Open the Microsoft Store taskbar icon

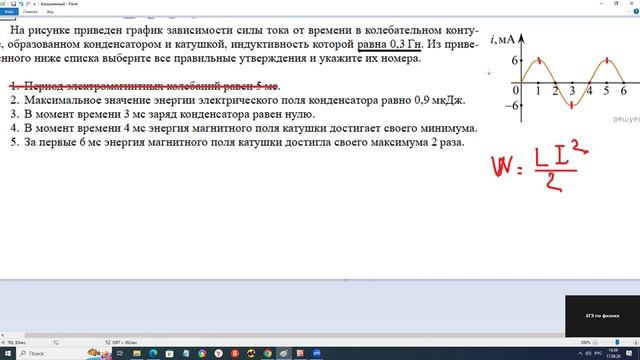pyautogui.click(x=169, y=353)
